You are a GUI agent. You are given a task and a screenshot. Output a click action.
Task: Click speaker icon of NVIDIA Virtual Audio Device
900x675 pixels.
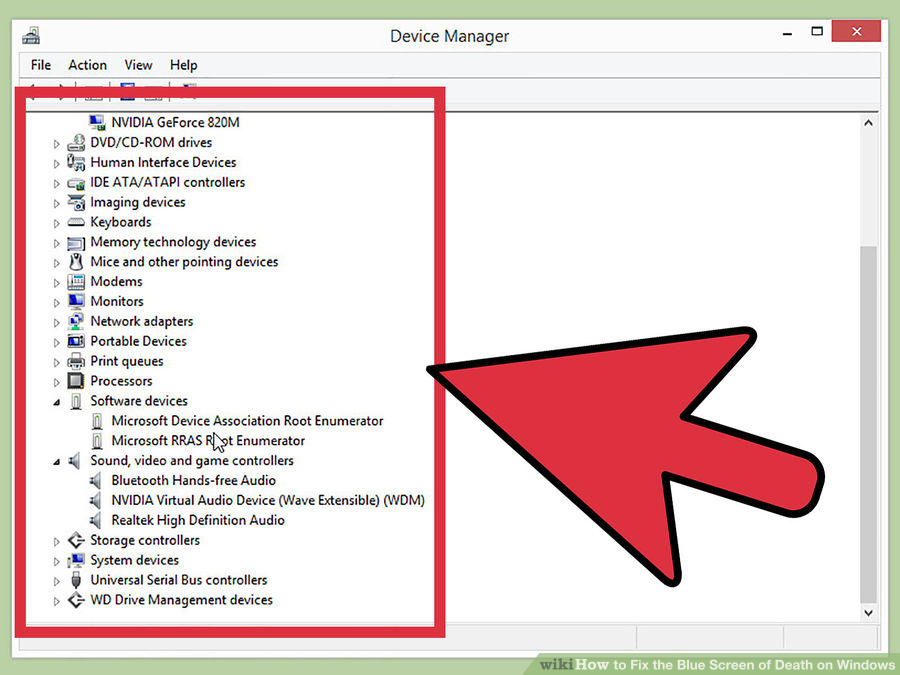pos(96,501)
